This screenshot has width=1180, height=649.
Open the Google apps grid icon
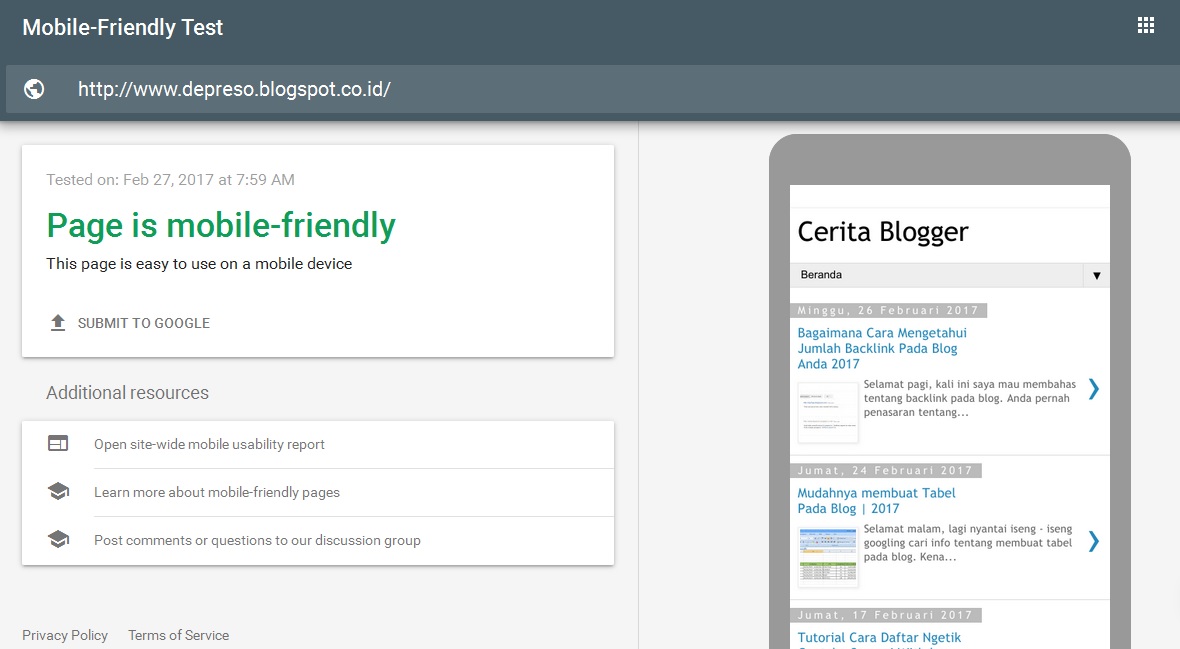point(1145,26)
